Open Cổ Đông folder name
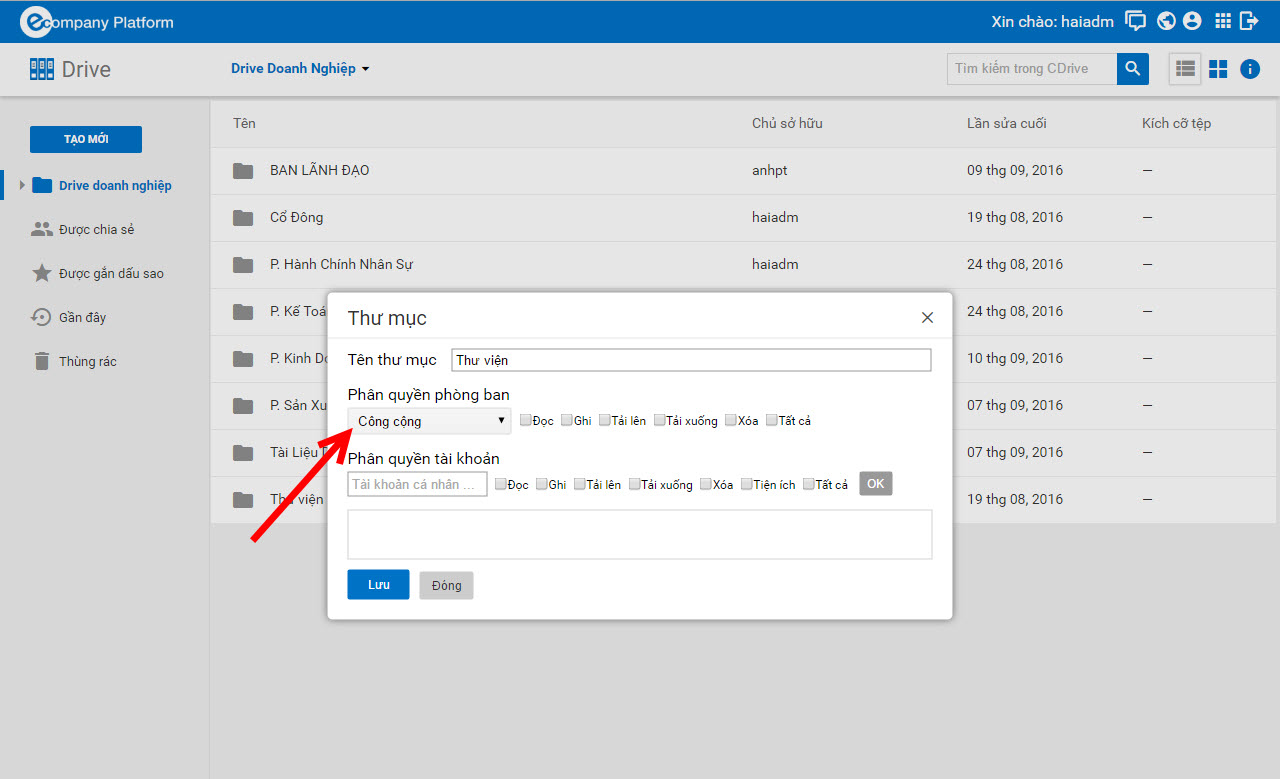1280x779 pixels. [296, 218]
